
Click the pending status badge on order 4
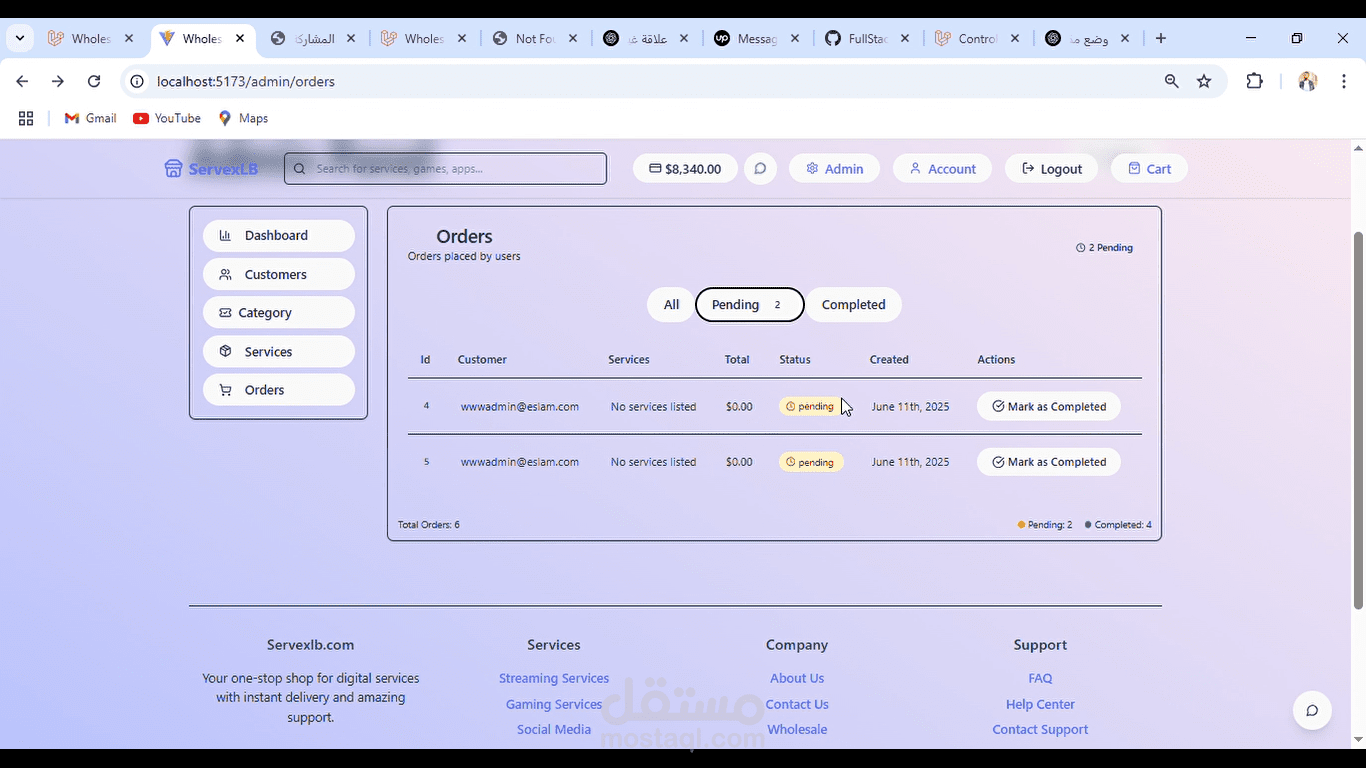coord(811,407)
